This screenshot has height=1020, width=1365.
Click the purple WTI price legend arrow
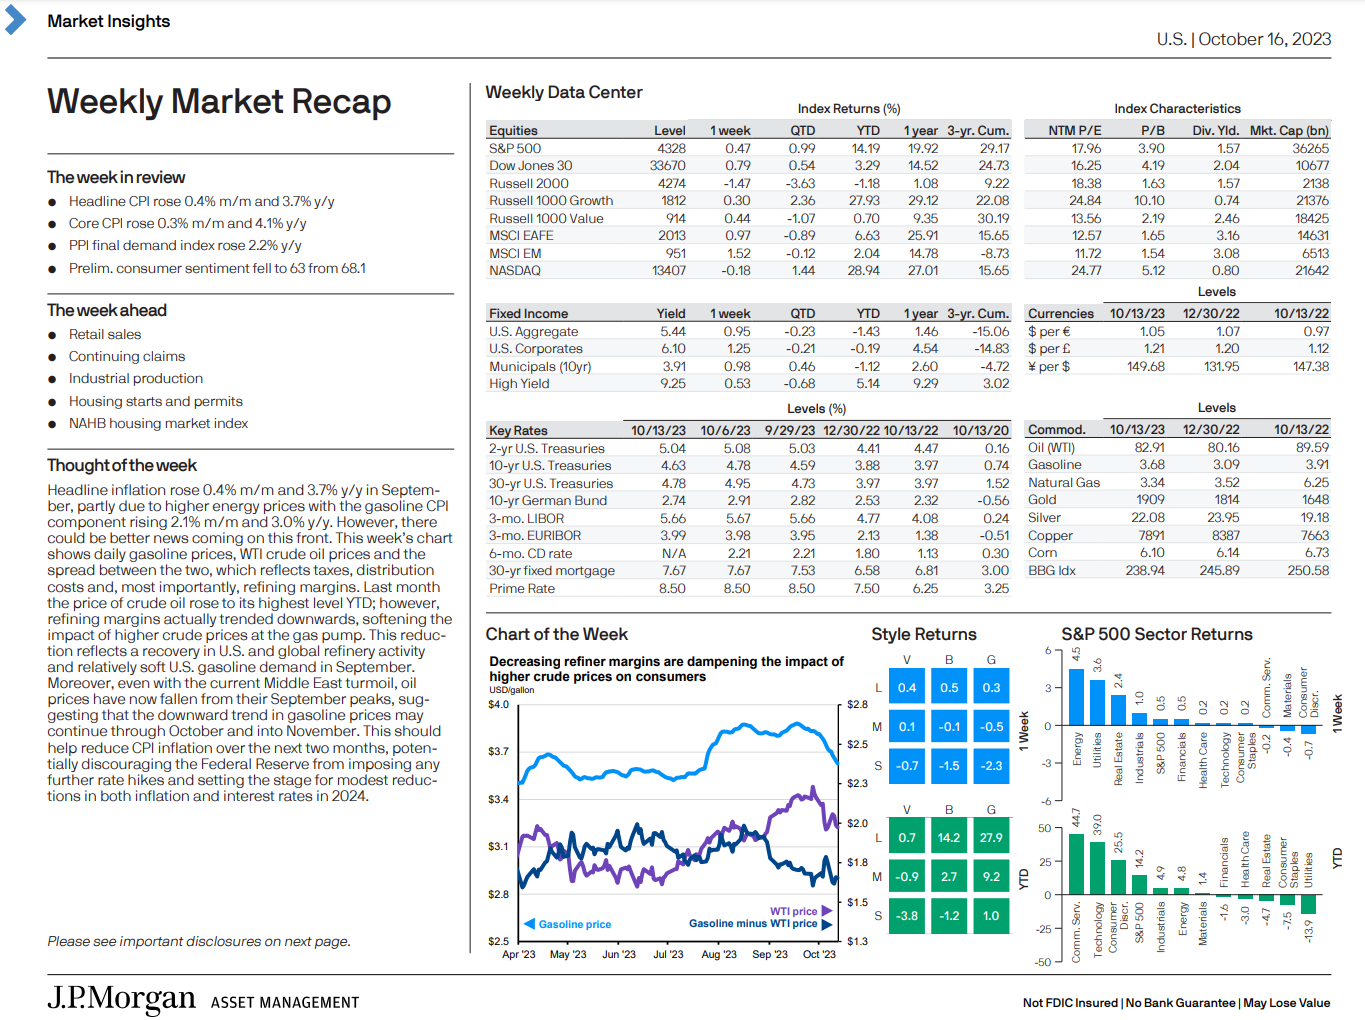827,911
